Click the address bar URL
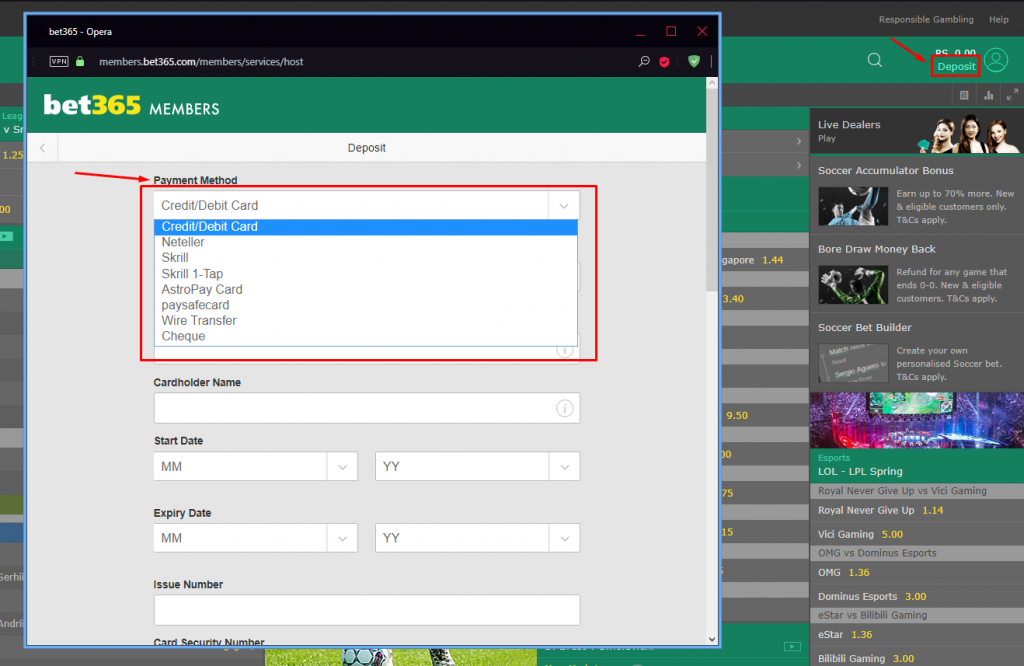Viewport: 1024px width, 666px height. (x=201, y=62)
